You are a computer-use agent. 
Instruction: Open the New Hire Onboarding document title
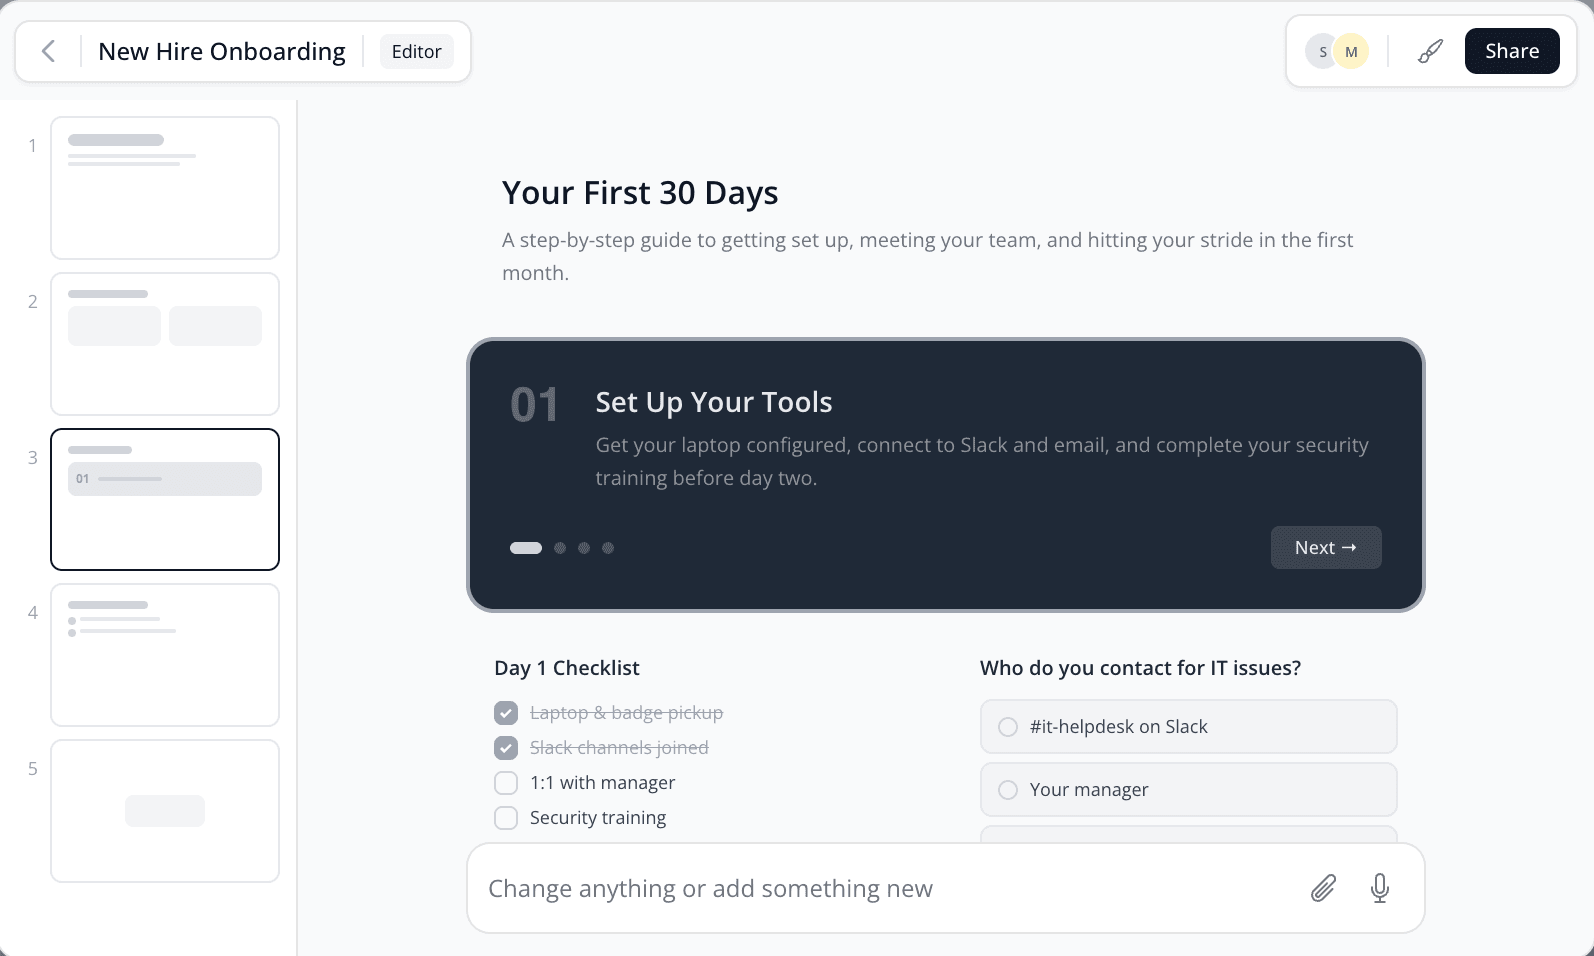pyautogui.click(x=221, y=50)
